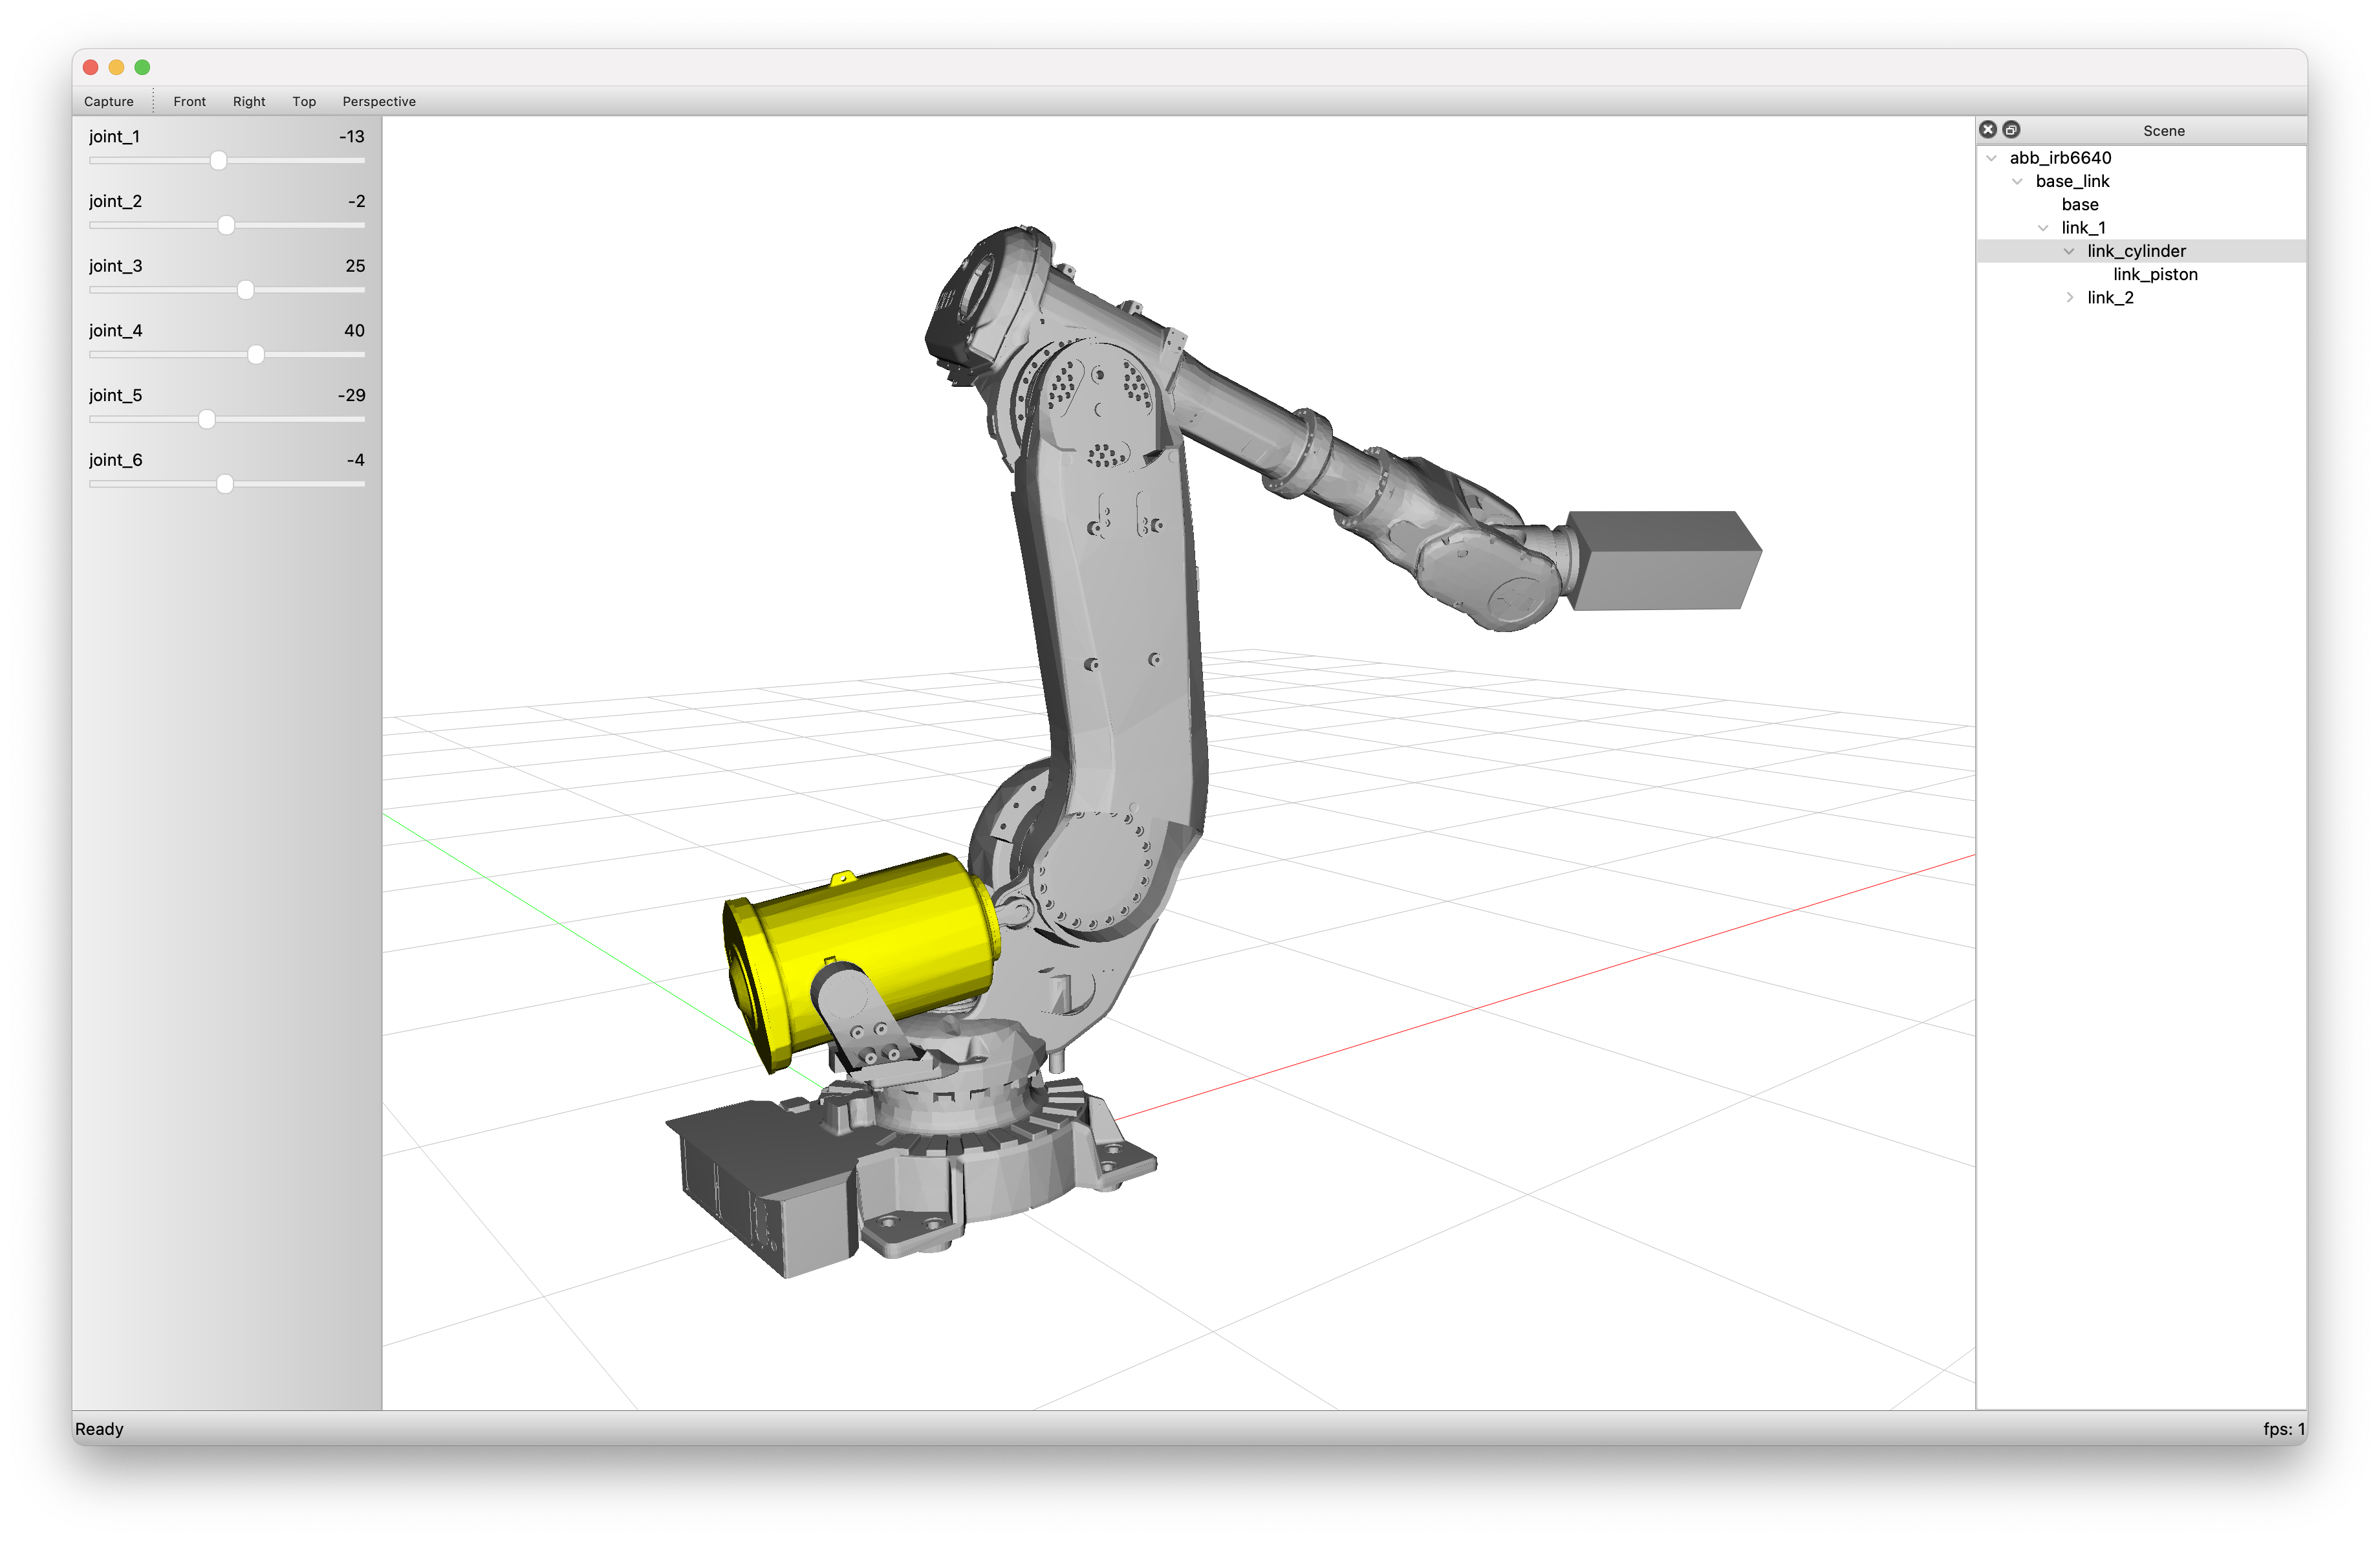The image size is (2380, 1541).
Task: Click the joint_6 slider handle
Action: [225, 484]
